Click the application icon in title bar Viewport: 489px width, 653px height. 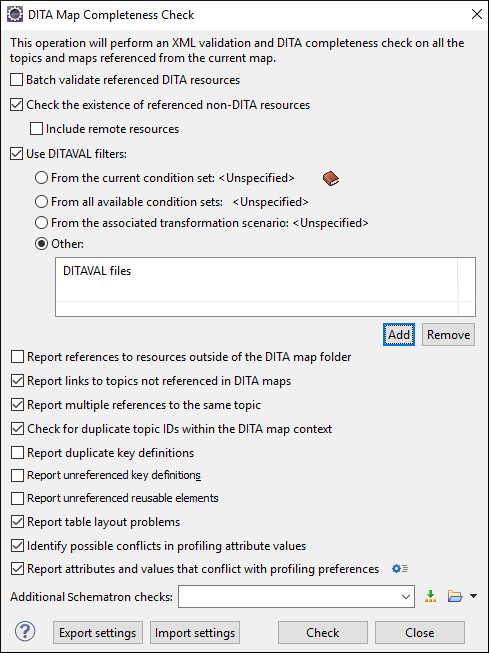pyautogui.click(x=15, y=15)
